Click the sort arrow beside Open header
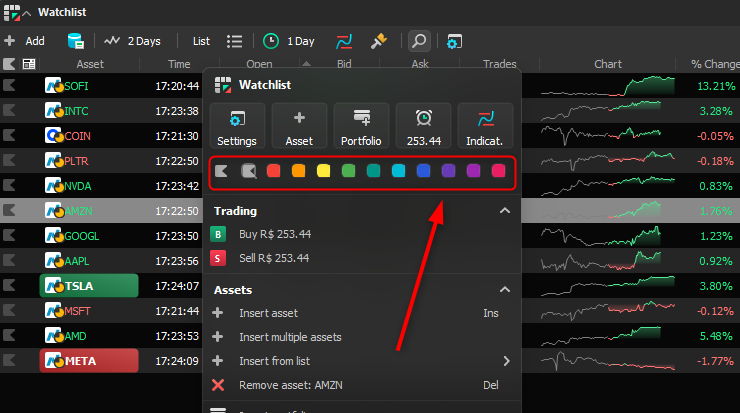Viewport: 740px width, 413px height. pyautogui.click(x=306, y=64)
